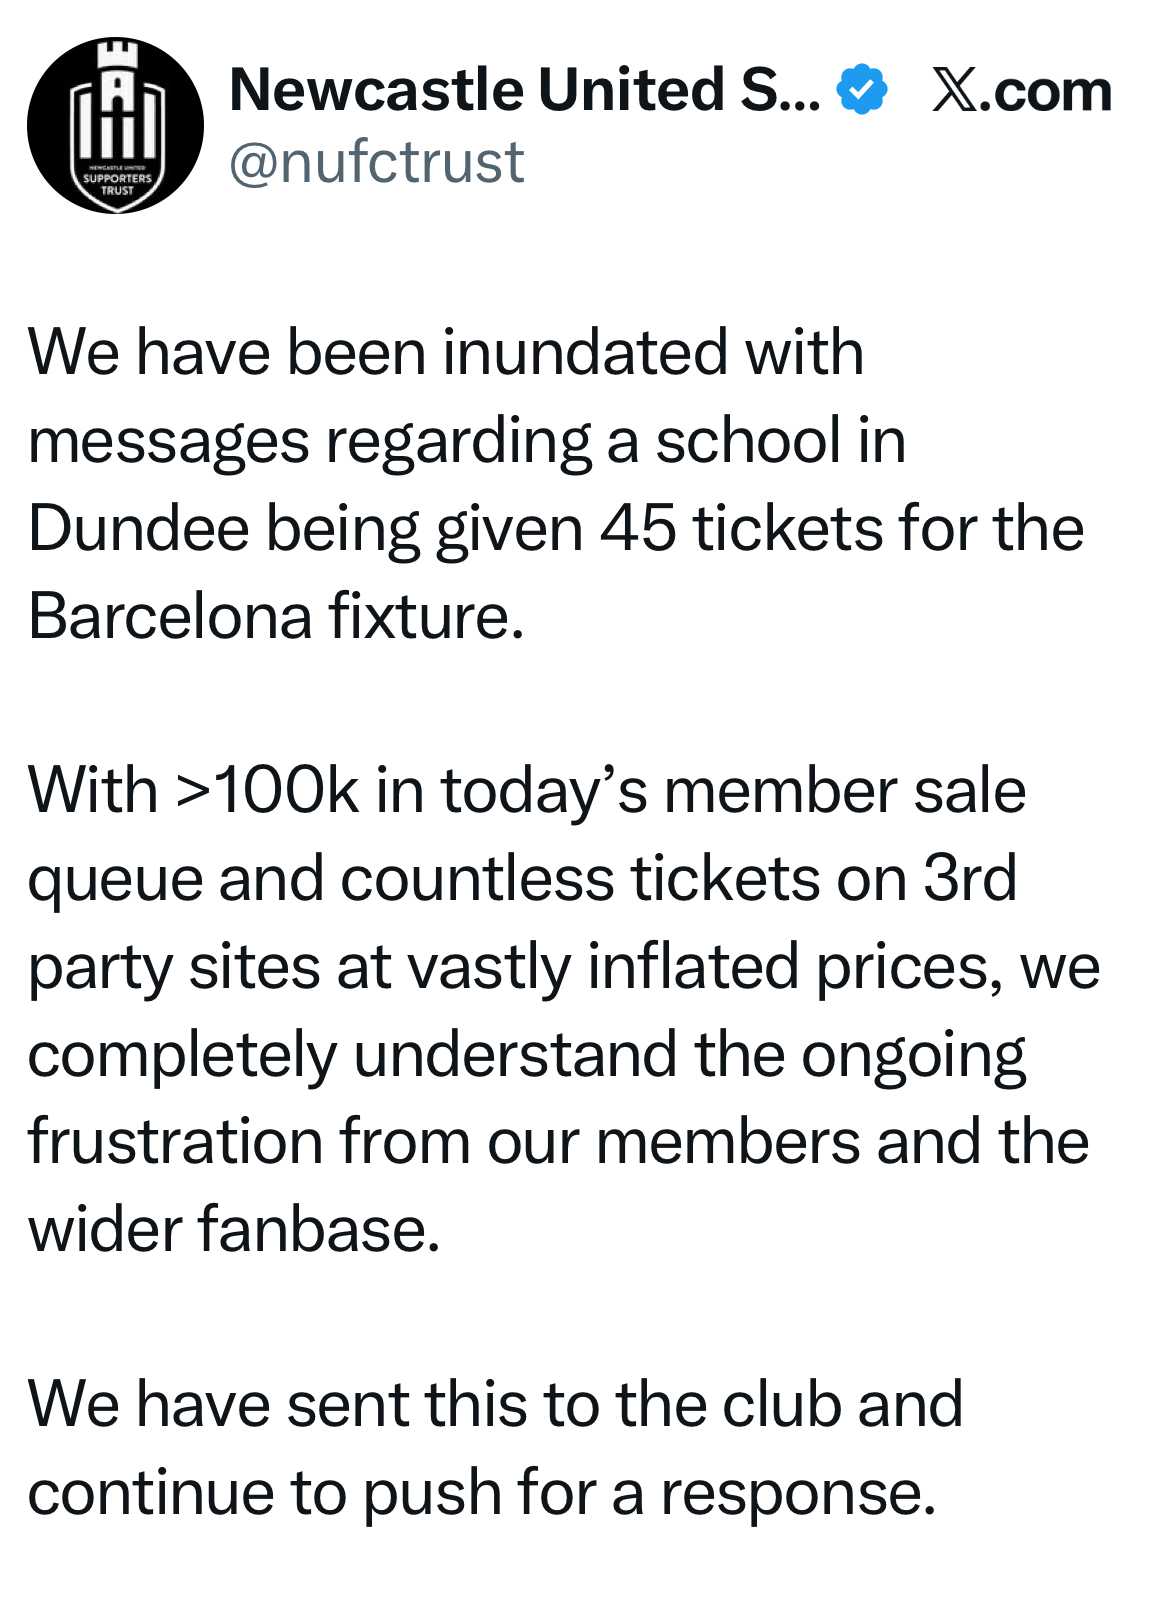Click the '>100k' figure in the tweet
Screen dimensions: 1170x1601
(x=266, y=790)
